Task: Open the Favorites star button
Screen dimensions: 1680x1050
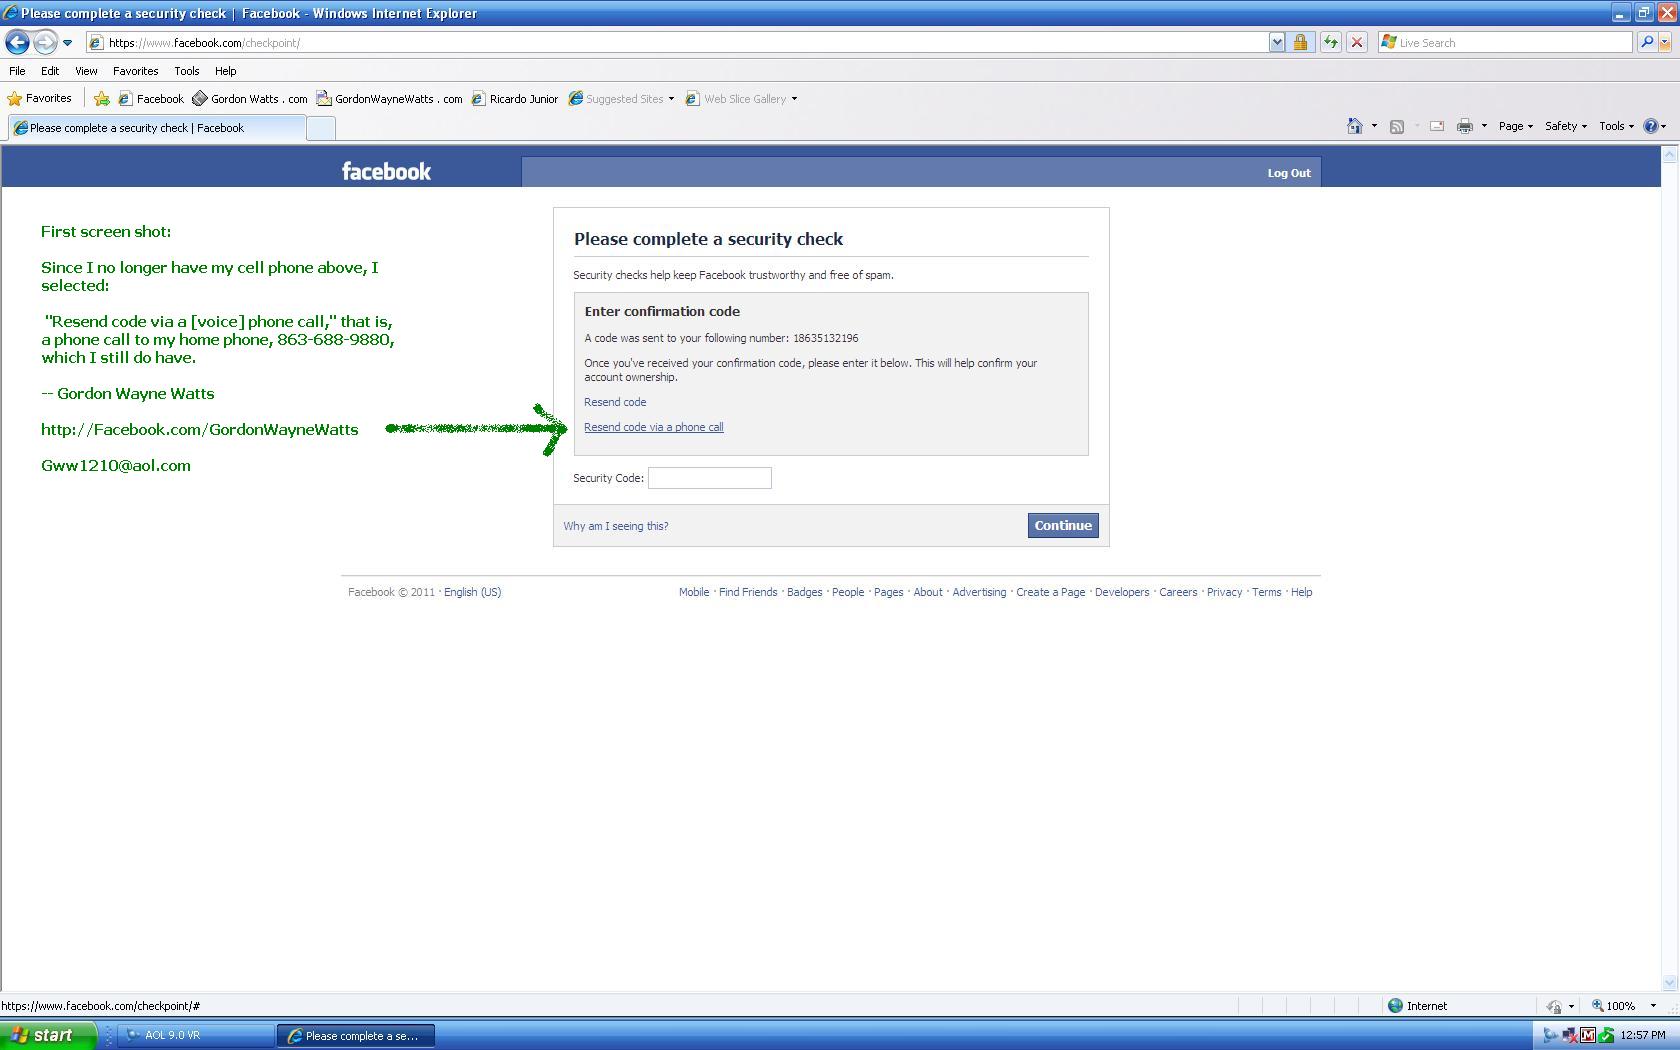Action: coord(40,99)
